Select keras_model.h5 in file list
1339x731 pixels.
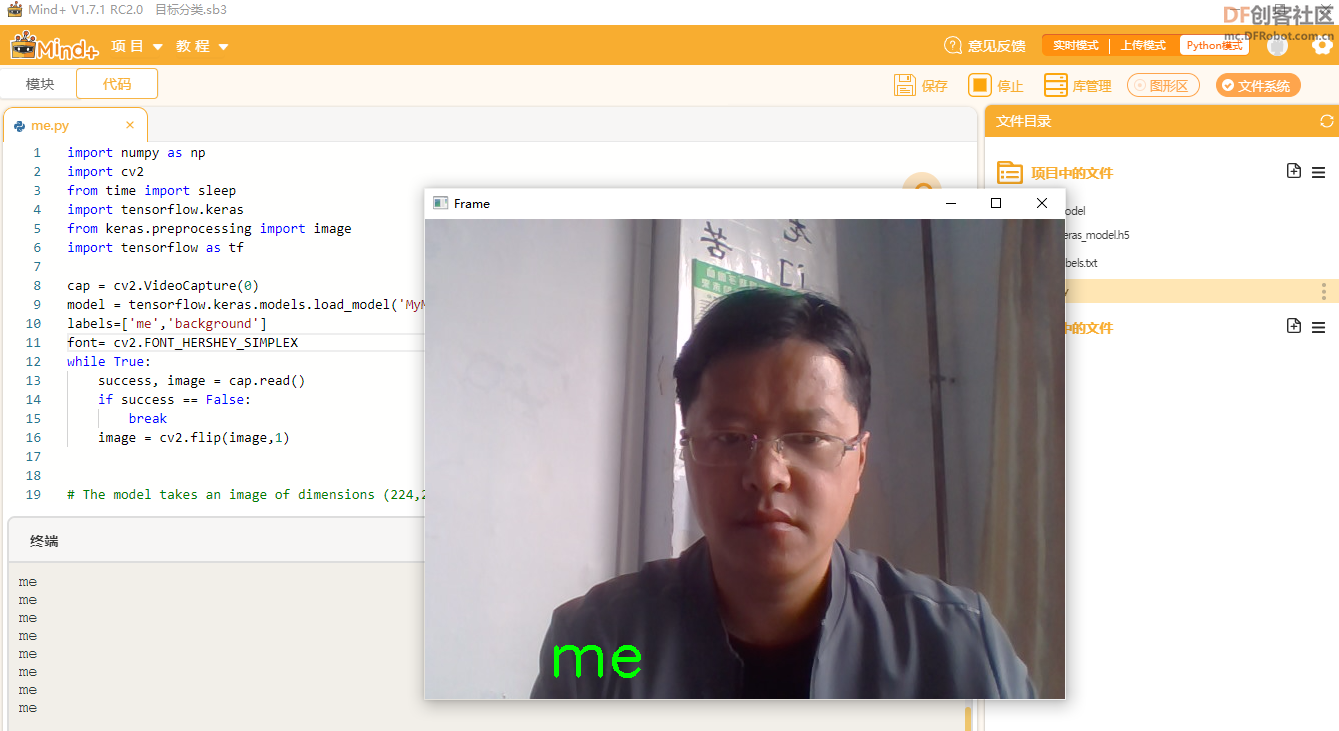[x=1097, y=235]
